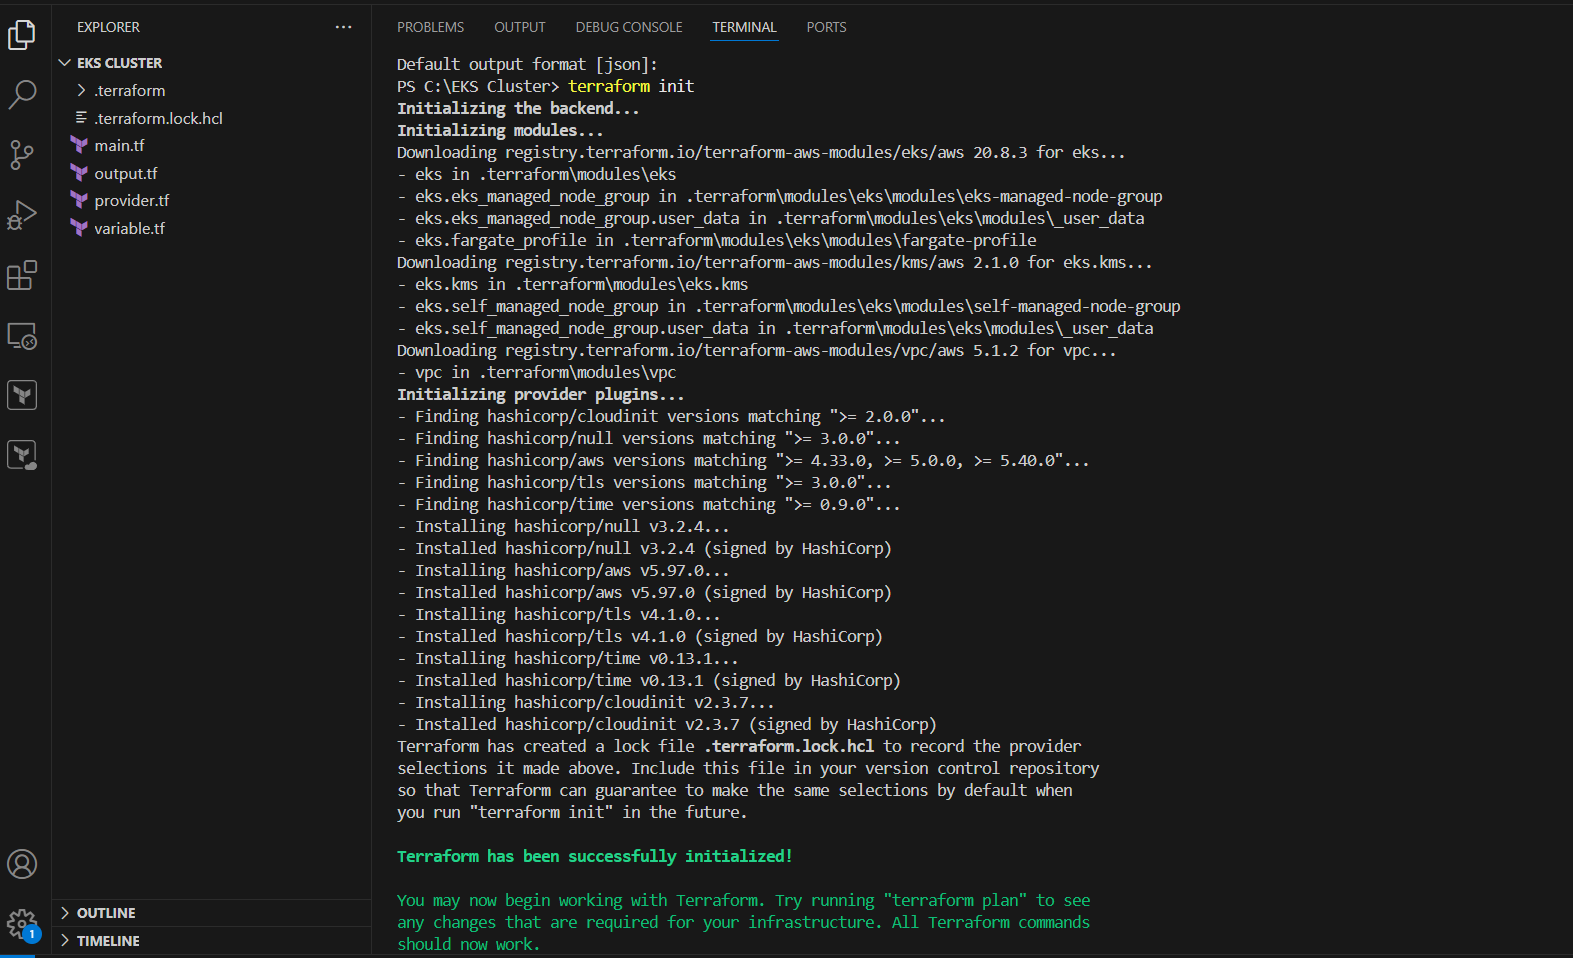Viewport: 1573px width, 958px height.
Task: Click the 'Initializing modules...' line
Action: [500, 130]
